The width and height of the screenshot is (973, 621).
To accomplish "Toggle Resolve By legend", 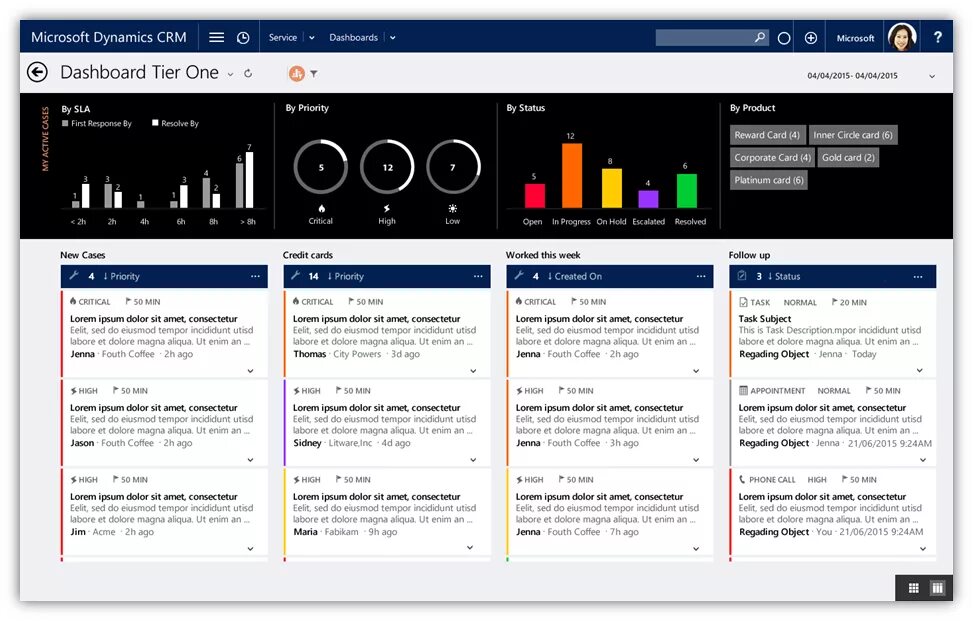I will tap(176, 123).
